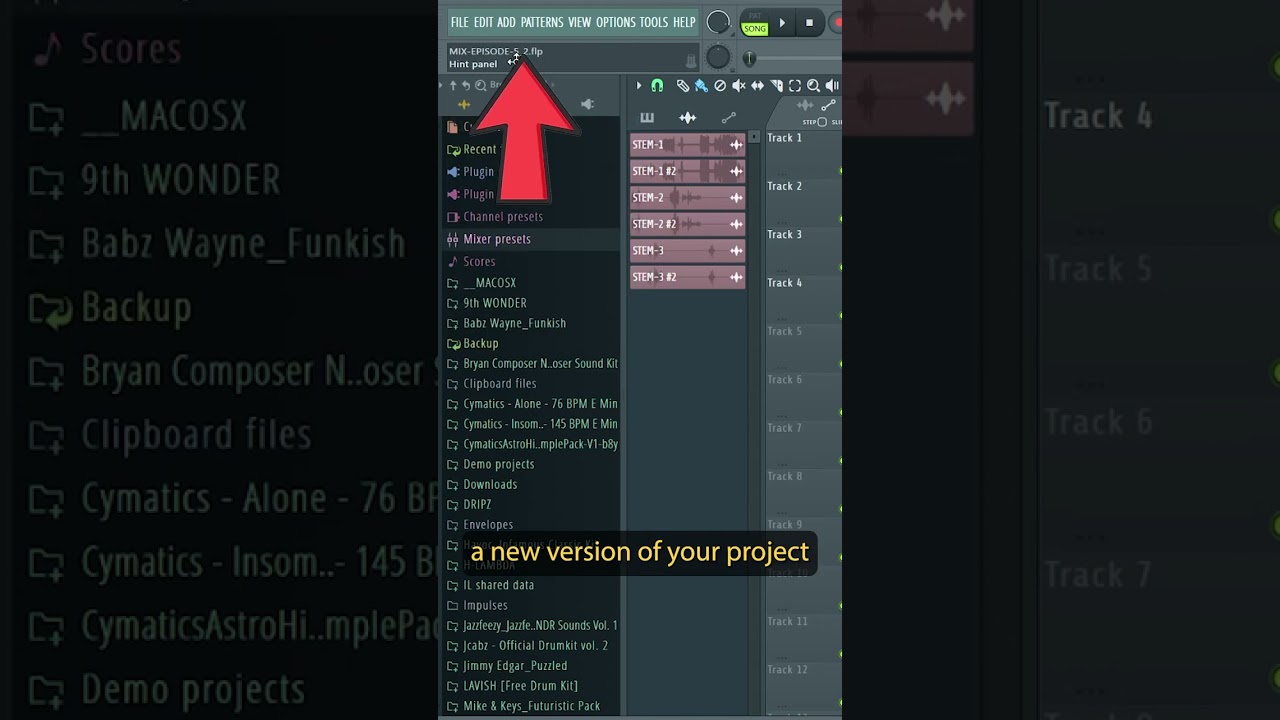Click the red record button
1280x720 pixels.
(x=837, y=23)
